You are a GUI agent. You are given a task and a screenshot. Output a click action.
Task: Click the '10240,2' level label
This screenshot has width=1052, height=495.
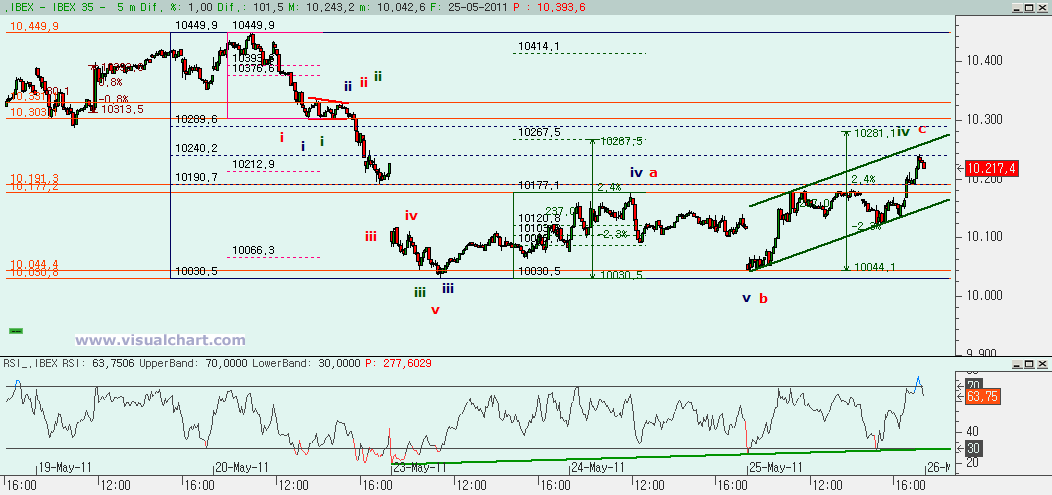point(197,148)
